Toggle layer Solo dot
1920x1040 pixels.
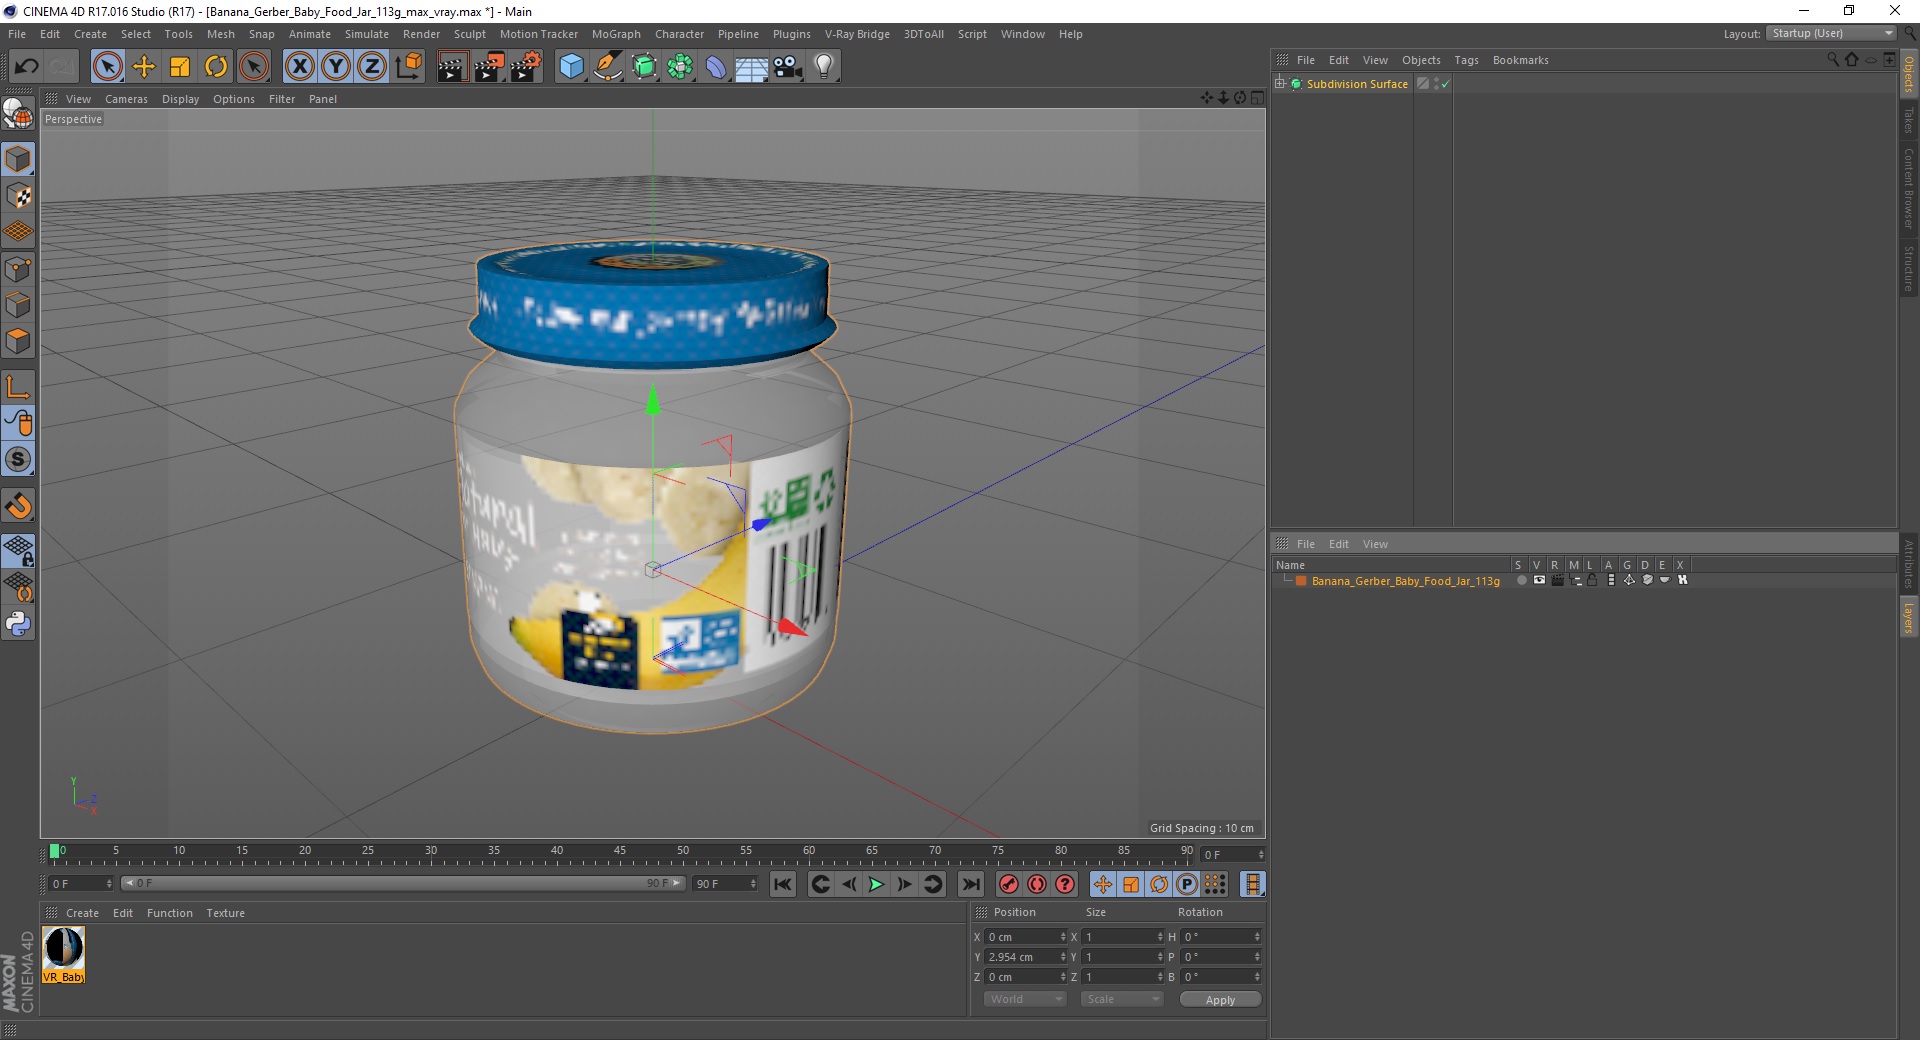point(1521,580)
